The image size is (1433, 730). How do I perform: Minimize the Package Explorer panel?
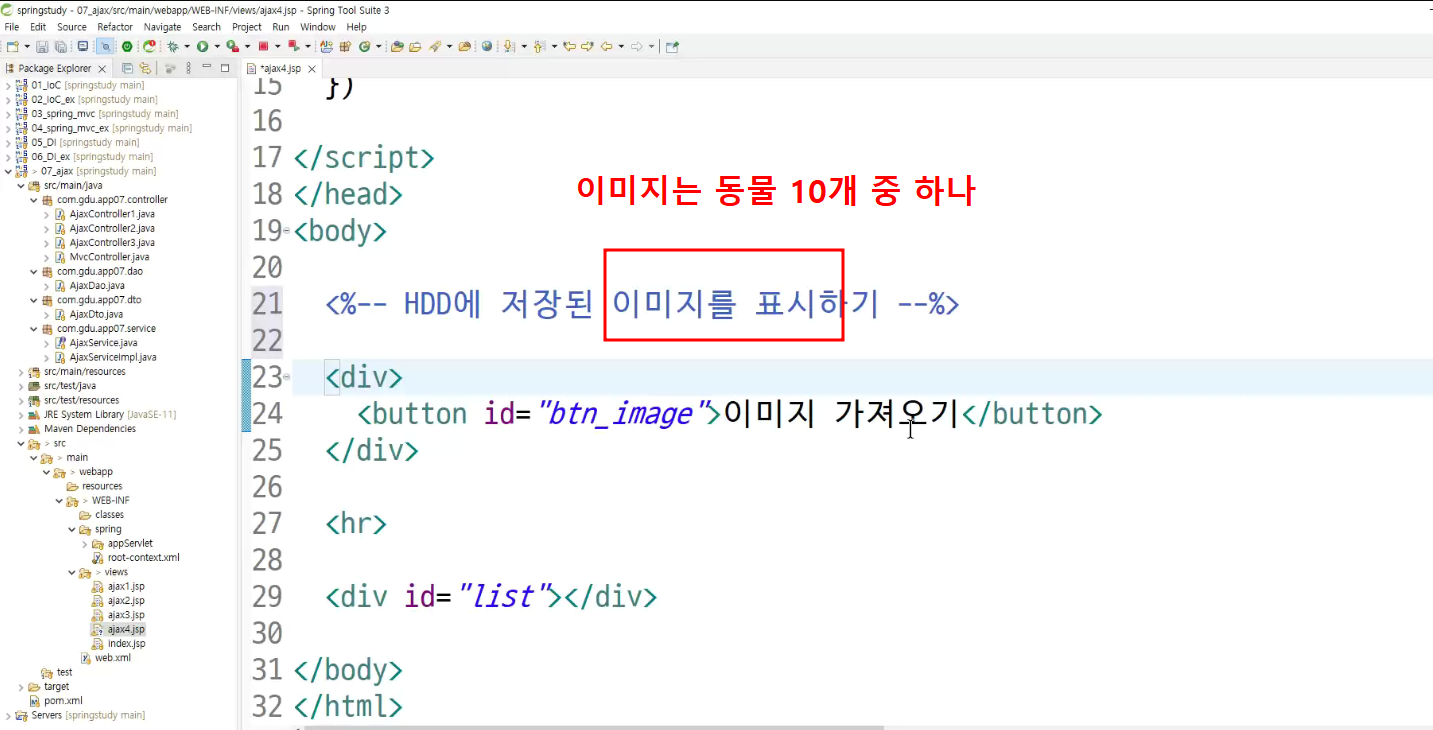pyautogui.click(x=207, y=68)
